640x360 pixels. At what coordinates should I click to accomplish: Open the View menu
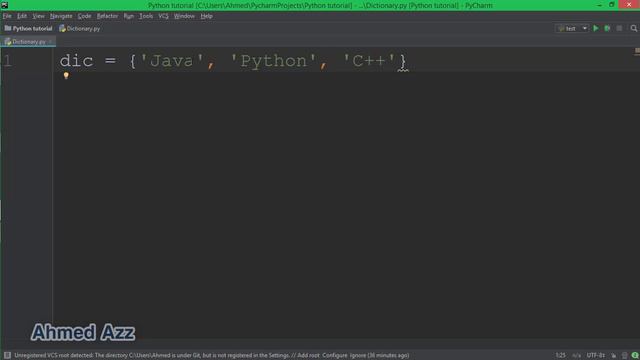coord(38,16)
